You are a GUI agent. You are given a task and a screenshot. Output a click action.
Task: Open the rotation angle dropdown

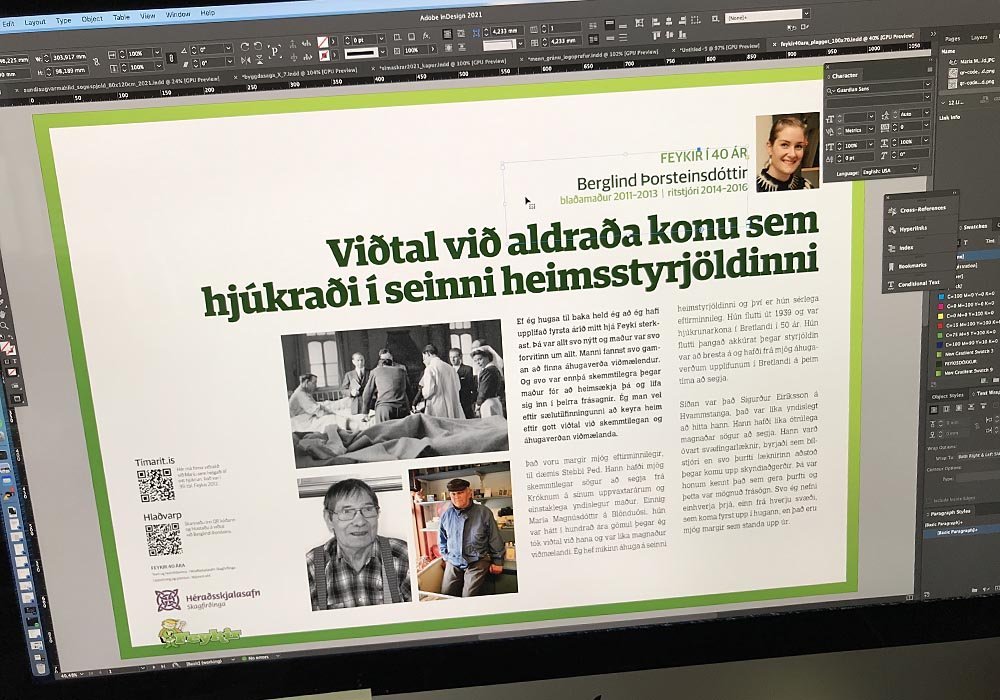click(228, 48)
